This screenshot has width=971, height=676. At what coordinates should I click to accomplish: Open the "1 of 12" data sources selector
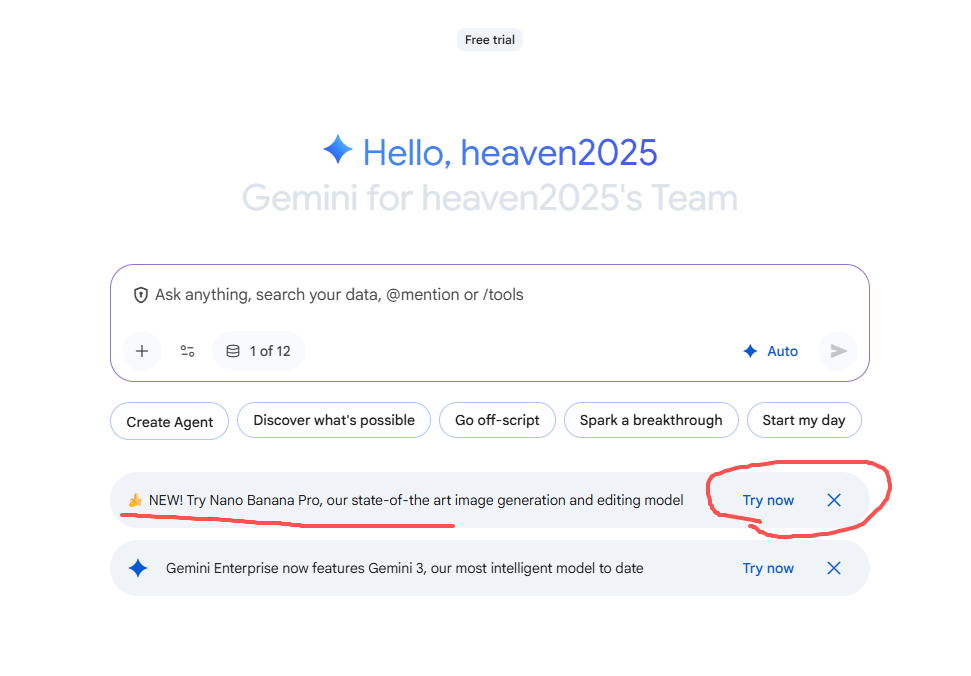click(x=259, y=351)
